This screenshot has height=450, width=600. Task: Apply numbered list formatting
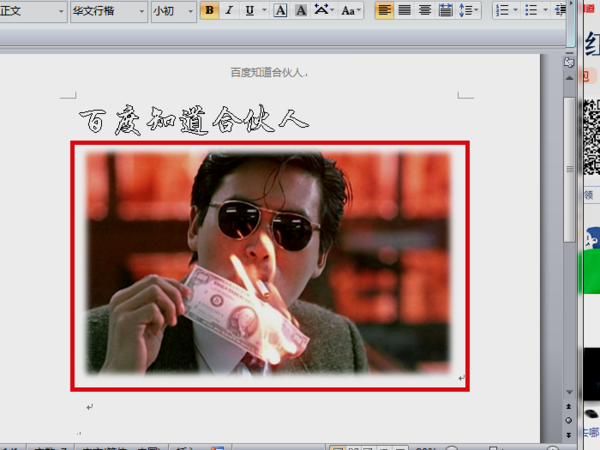(502, 10)
